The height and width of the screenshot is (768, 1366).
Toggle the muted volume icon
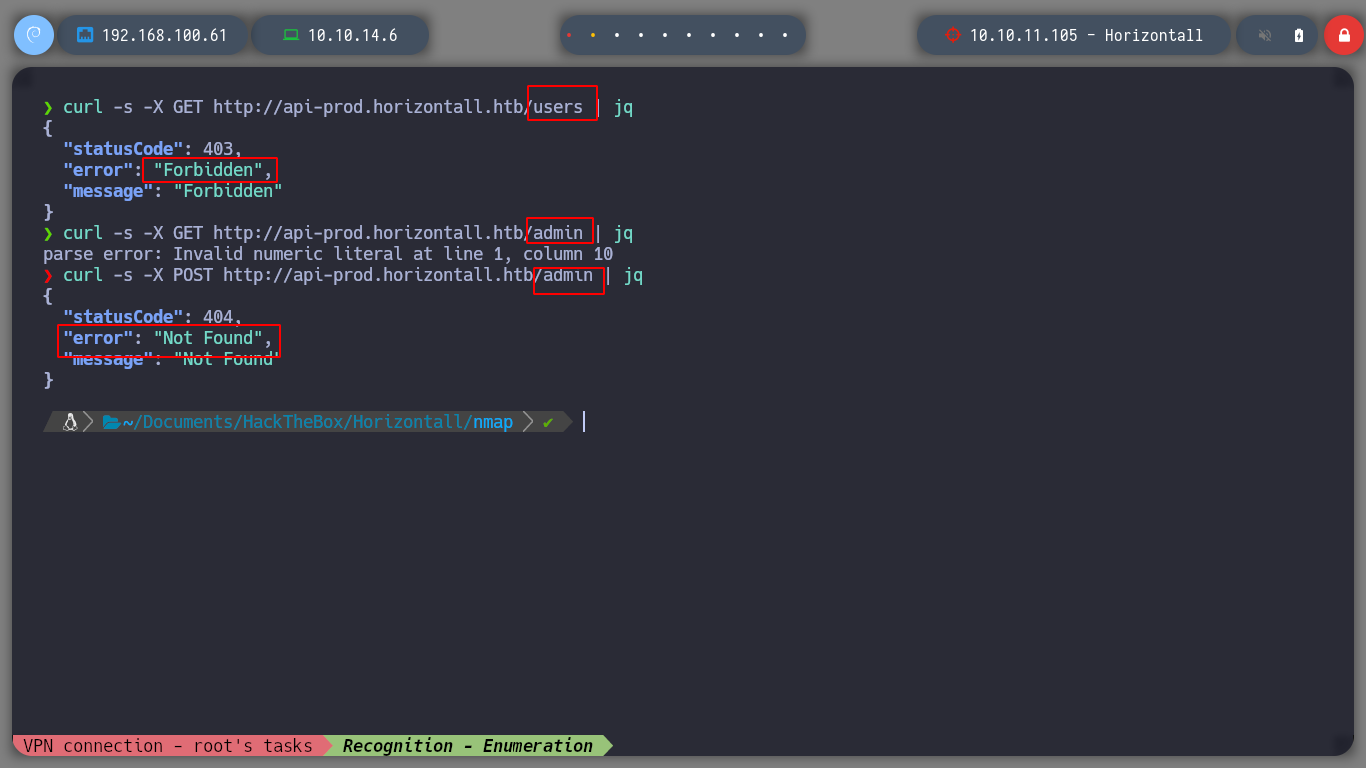[x=1265, y=35]
